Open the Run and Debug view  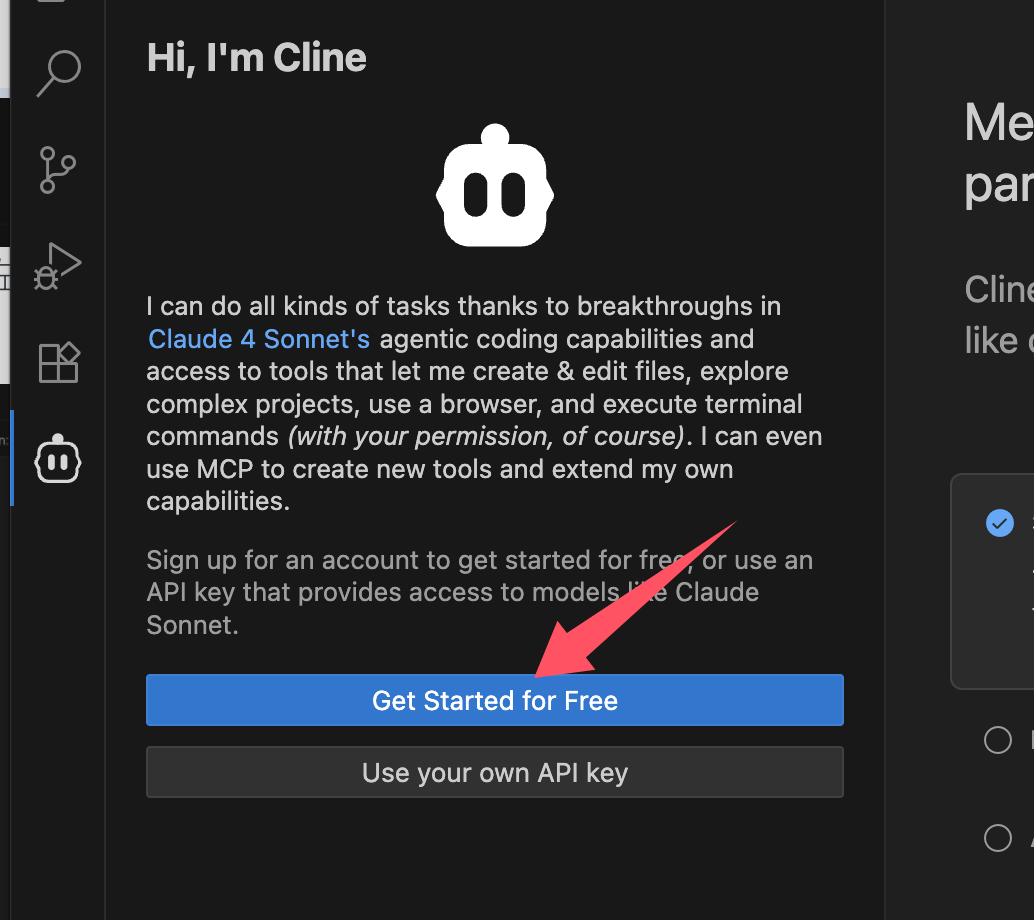coord(57,266)
